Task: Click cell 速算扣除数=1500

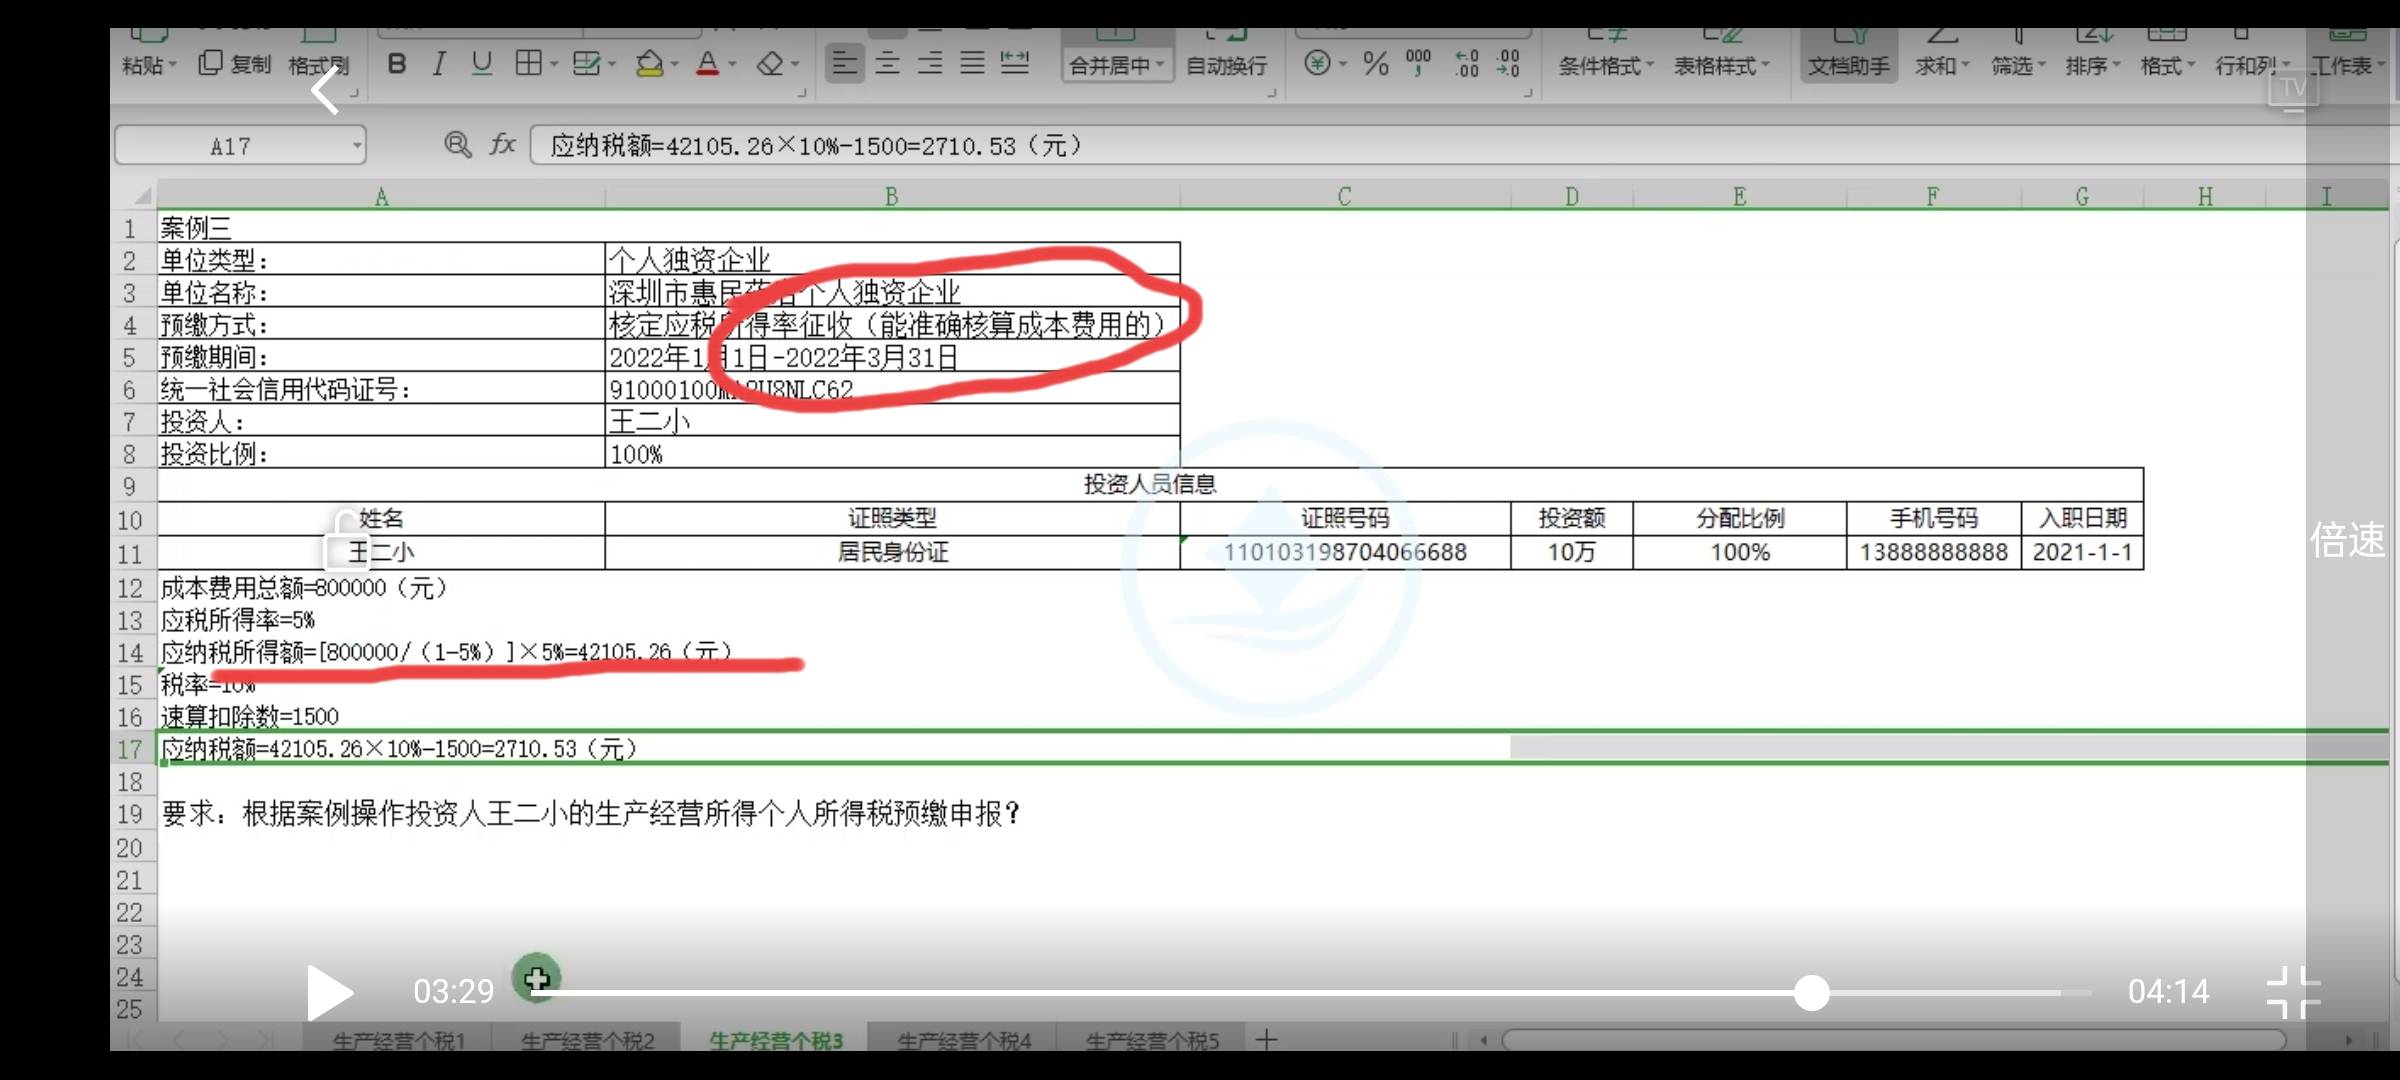Action: (382, 716)
